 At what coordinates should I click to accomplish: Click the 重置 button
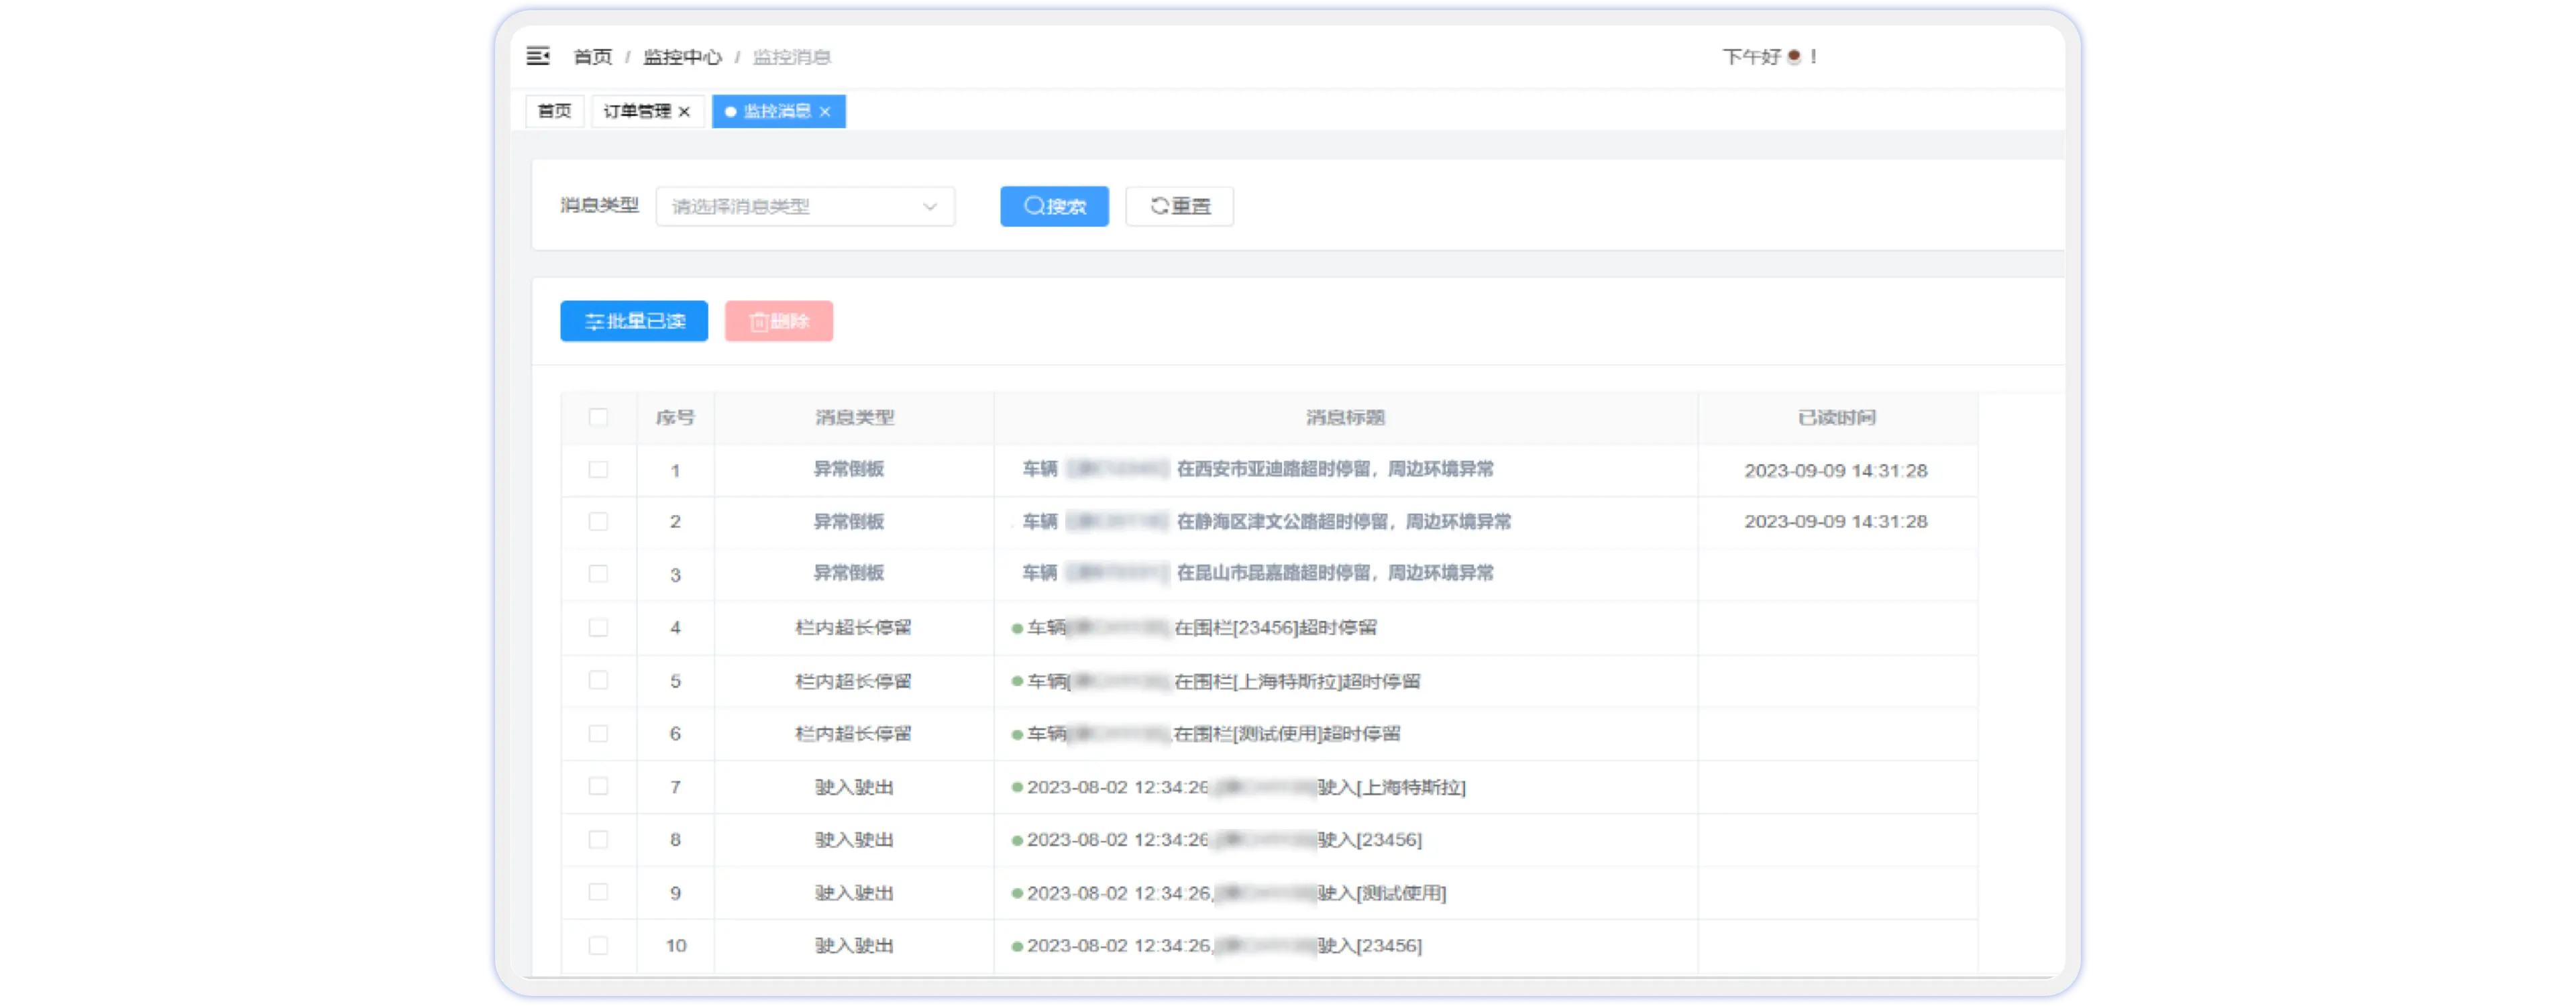(1179, 206)
